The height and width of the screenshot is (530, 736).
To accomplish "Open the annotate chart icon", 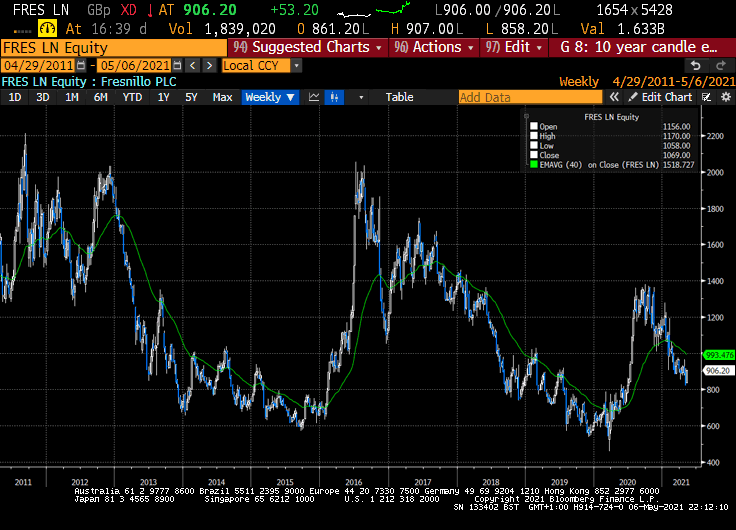I will (706, 97).
